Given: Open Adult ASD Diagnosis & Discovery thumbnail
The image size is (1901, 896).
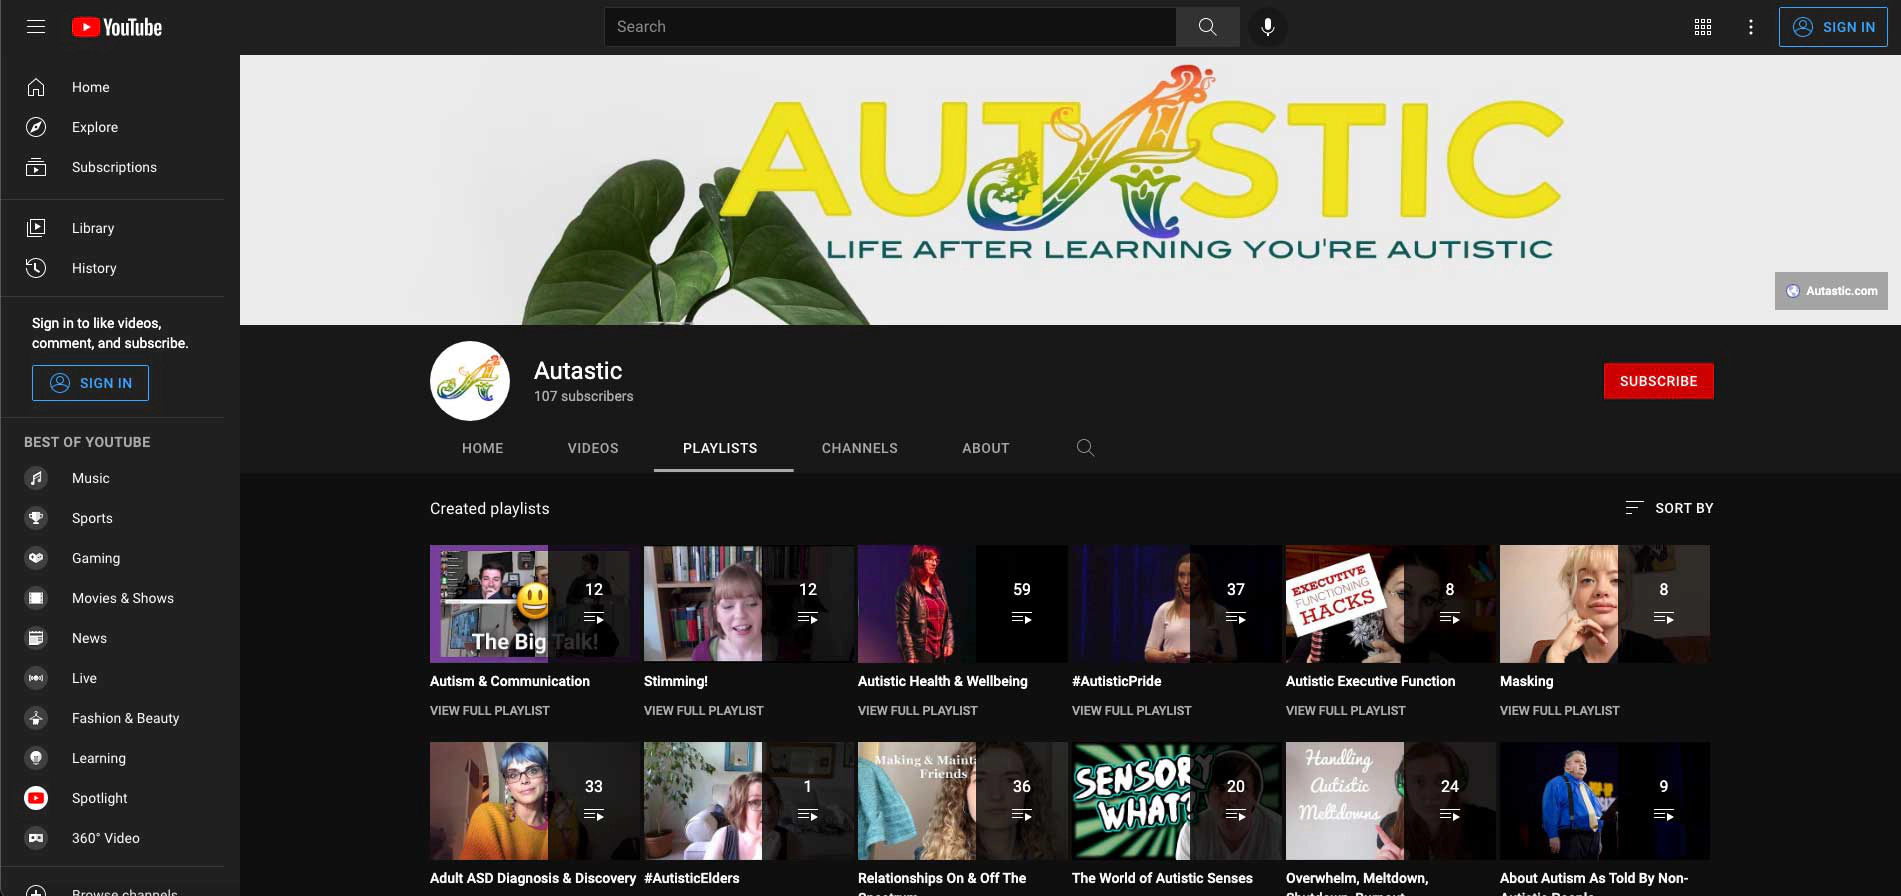Looking at the screenshot, I should [535, 801].
